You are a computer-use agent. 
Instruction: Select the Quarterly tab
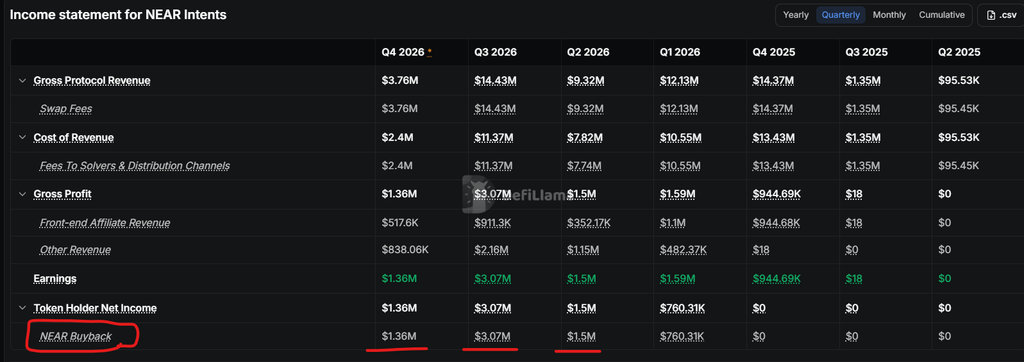click(840, 15)
